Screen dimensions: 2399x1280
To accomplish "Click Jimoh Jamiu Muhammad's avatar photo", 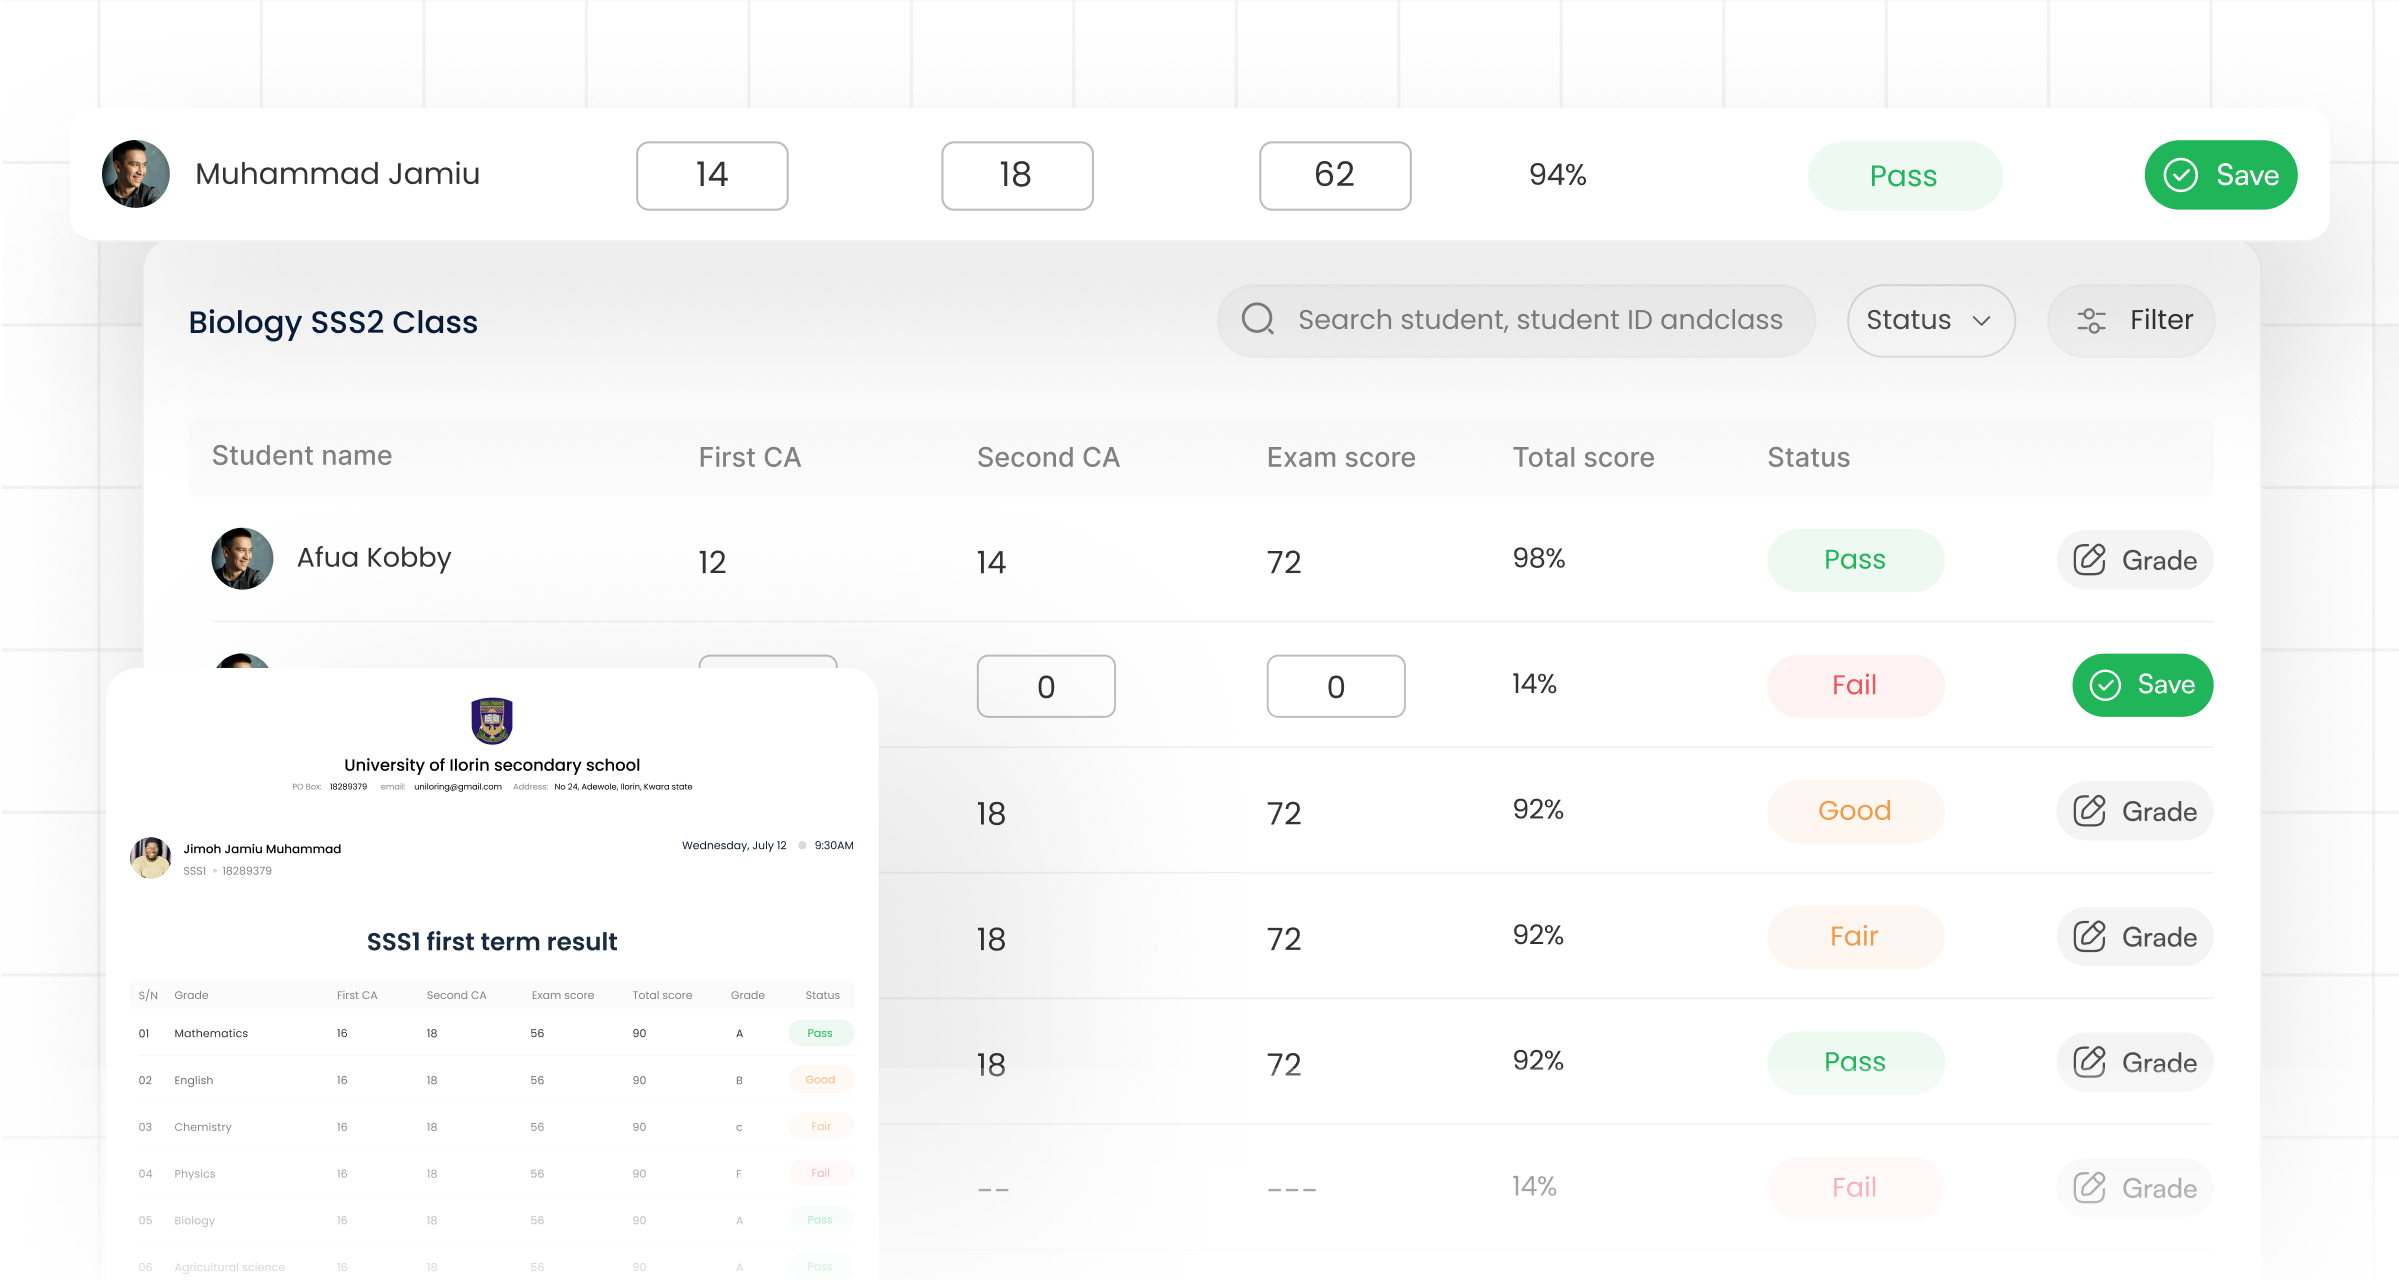I will coord(151,858).
